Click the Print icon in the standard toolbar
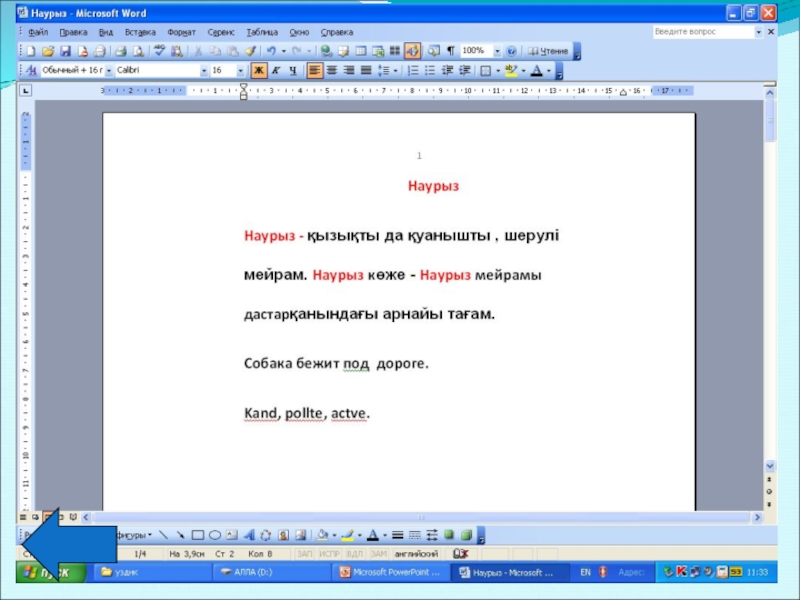 (x=120, y=51)
